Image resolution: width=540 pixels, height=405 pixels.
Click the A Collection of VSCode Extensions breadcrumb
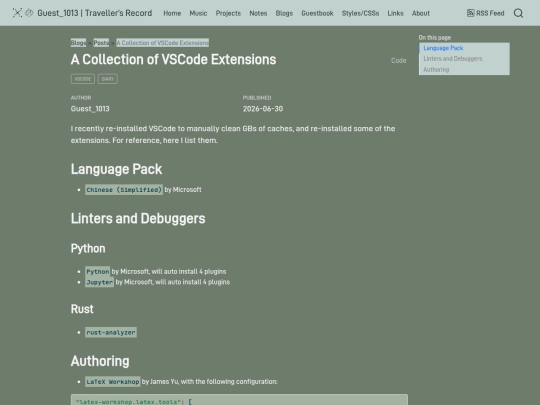click(x=163, y=43)
